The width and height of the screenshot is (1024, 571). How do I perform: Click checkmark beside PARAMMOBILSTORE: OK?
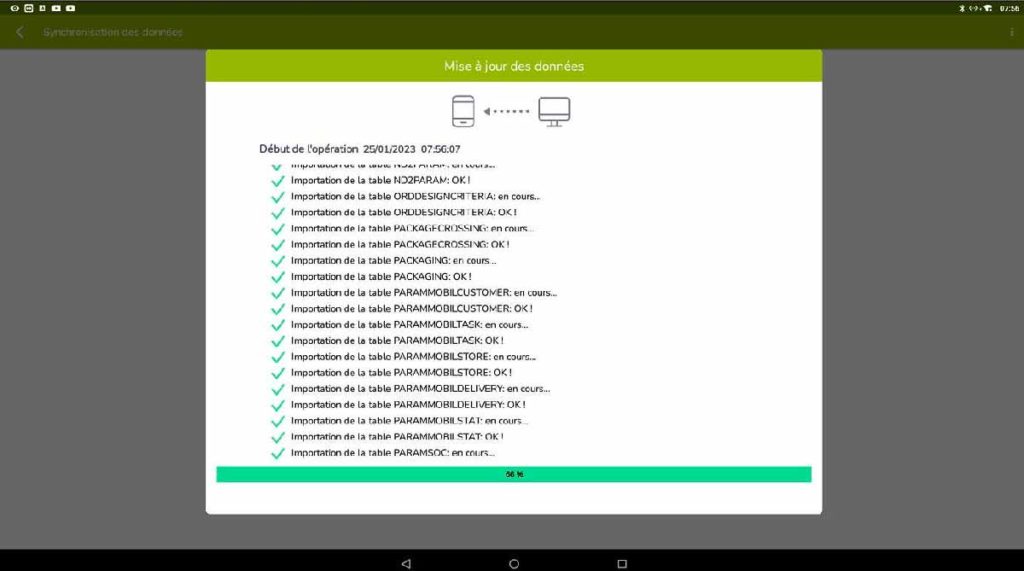click(x=278, y=373)
